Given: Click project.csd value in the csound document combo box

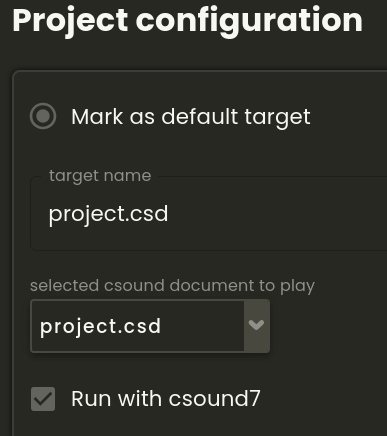Looking at the screenshot, I should coord(100,327).
